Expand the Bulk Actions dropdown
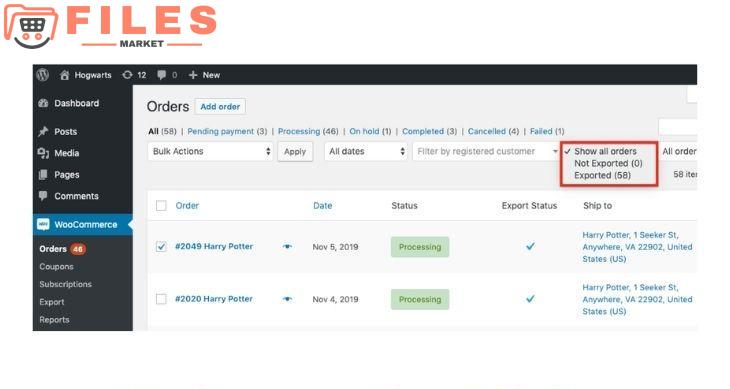The height and width of the screenshot is (389, 730). tap(210, 152)
